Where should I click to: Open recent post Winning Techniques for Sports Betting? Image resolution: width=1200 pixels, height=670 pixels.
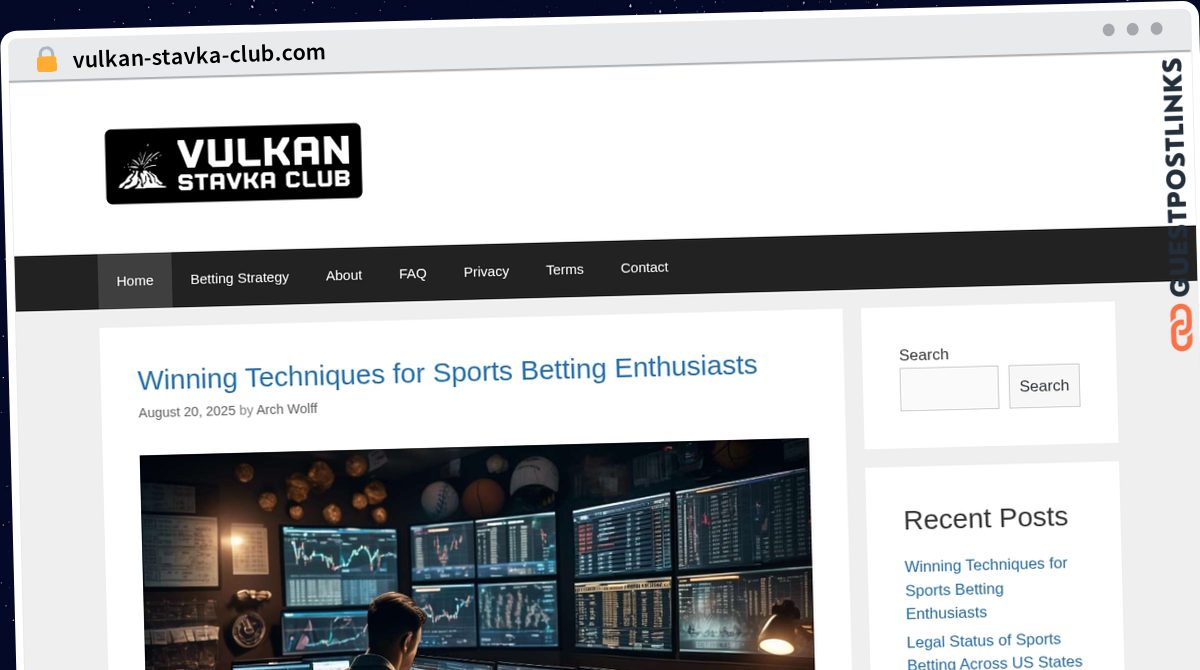tap(986, 589)
